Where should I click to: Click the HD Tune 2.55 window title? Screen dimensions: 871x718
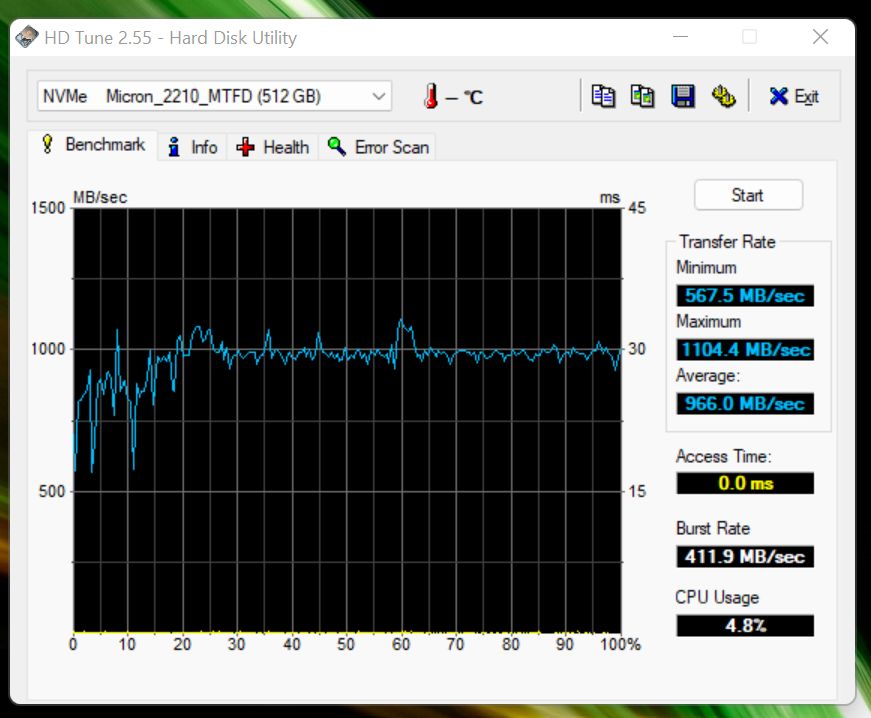click(x=171, y=37)
